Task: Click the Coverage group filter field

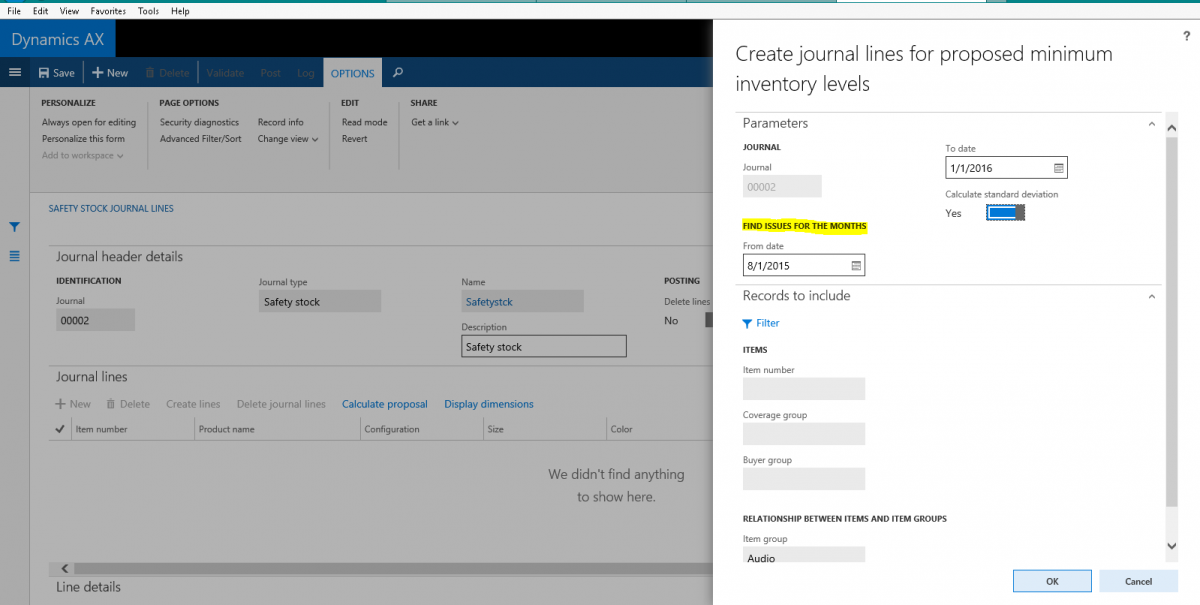Action: tap(804, 434)
